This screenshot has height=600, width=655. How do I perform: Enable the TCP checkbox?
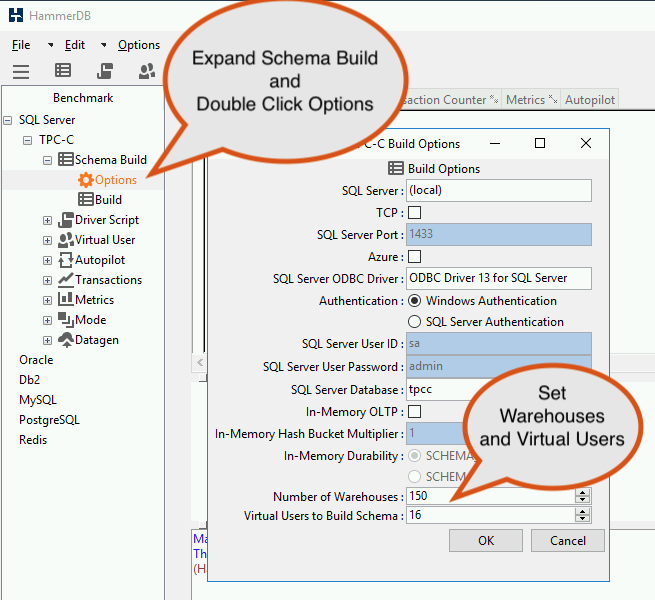(414, 213)
